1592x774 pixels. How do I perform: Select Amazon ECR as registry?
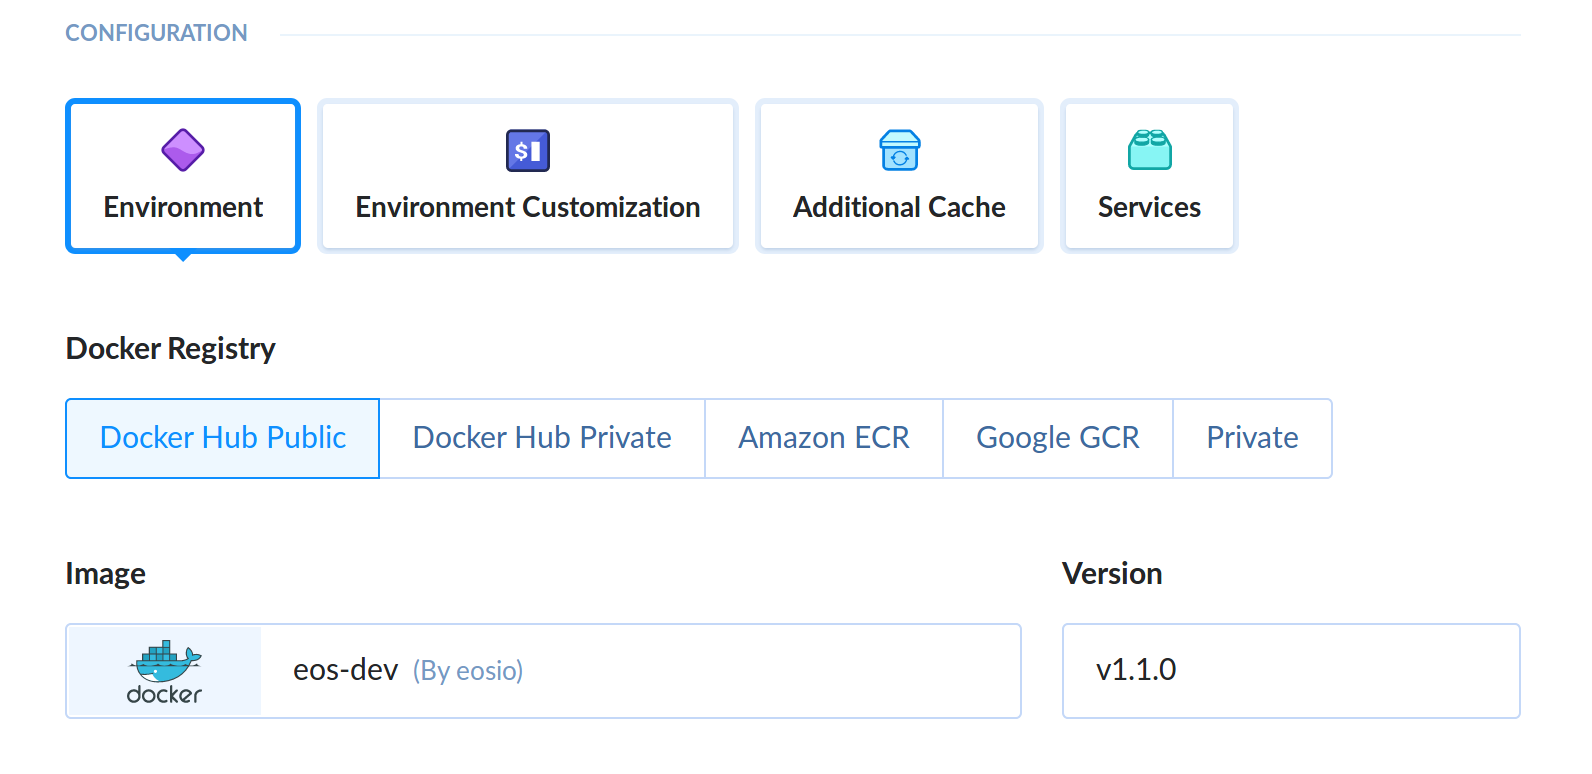pos(824,438)
